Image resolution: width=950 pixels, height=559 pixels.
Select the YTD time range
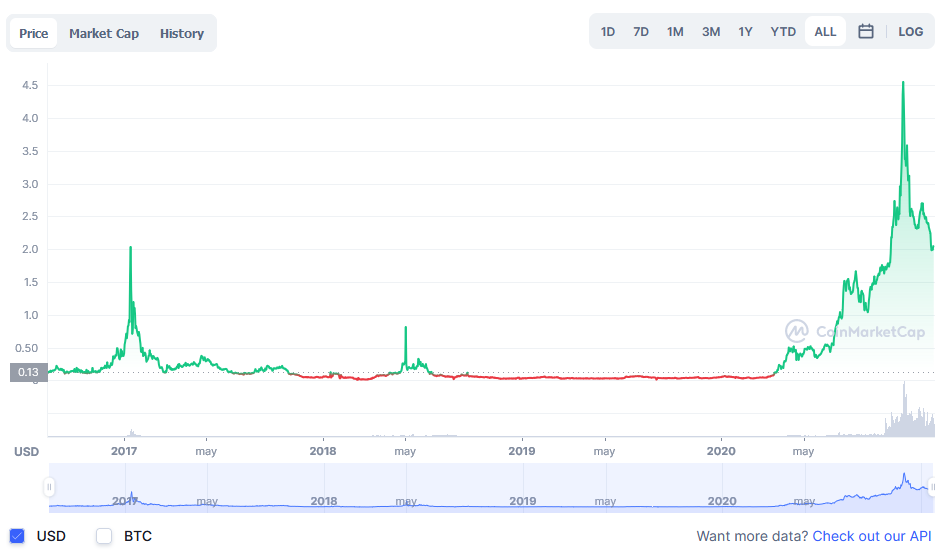pos(783,31)
